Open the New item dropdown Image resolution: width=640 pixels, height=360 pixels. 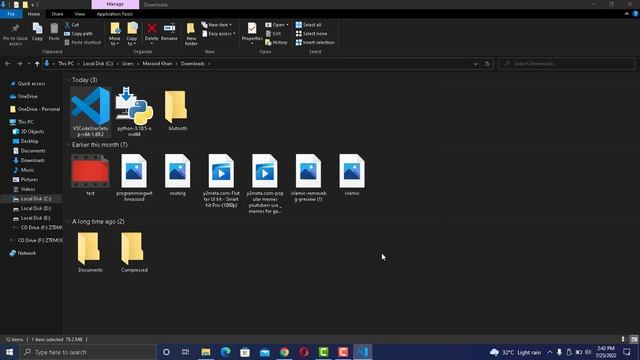pos(217,25)
